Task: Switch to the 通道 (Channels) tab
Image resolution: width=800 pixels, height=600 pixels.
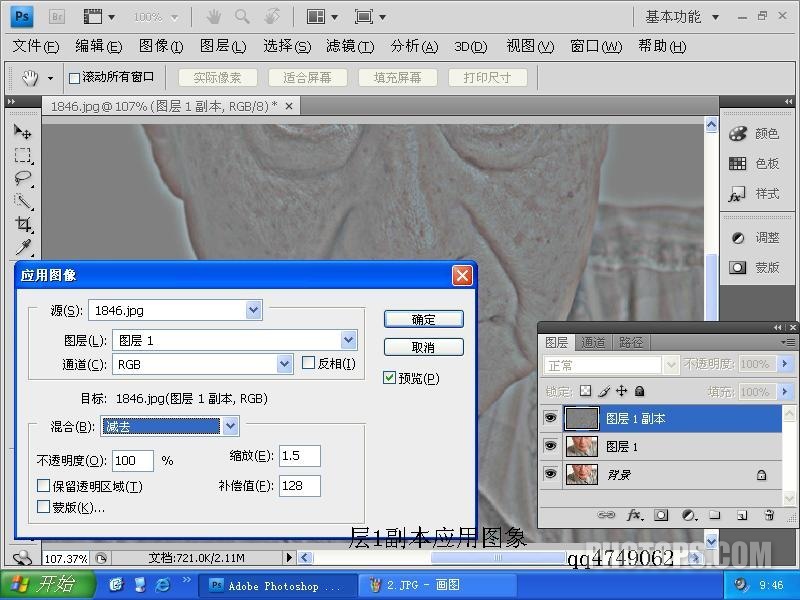Action: click(x=593, y=342)
